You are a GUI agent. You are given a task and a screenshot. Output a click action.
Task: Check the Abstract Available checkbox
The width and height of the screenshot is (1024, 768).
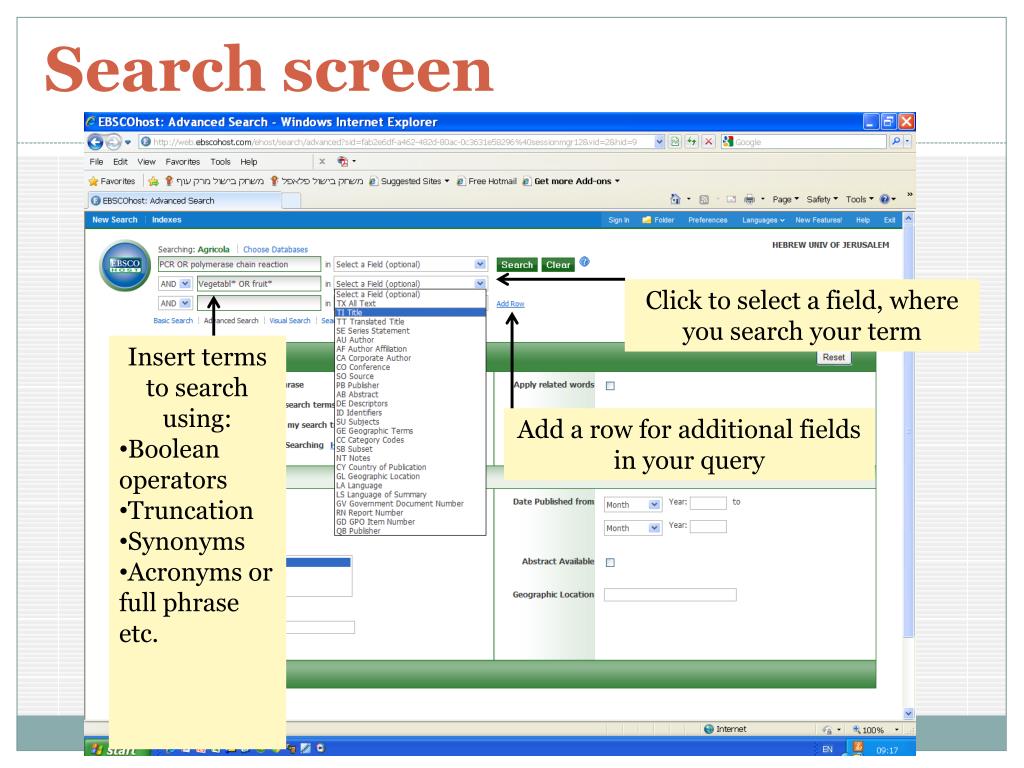(x=610, y=562)
